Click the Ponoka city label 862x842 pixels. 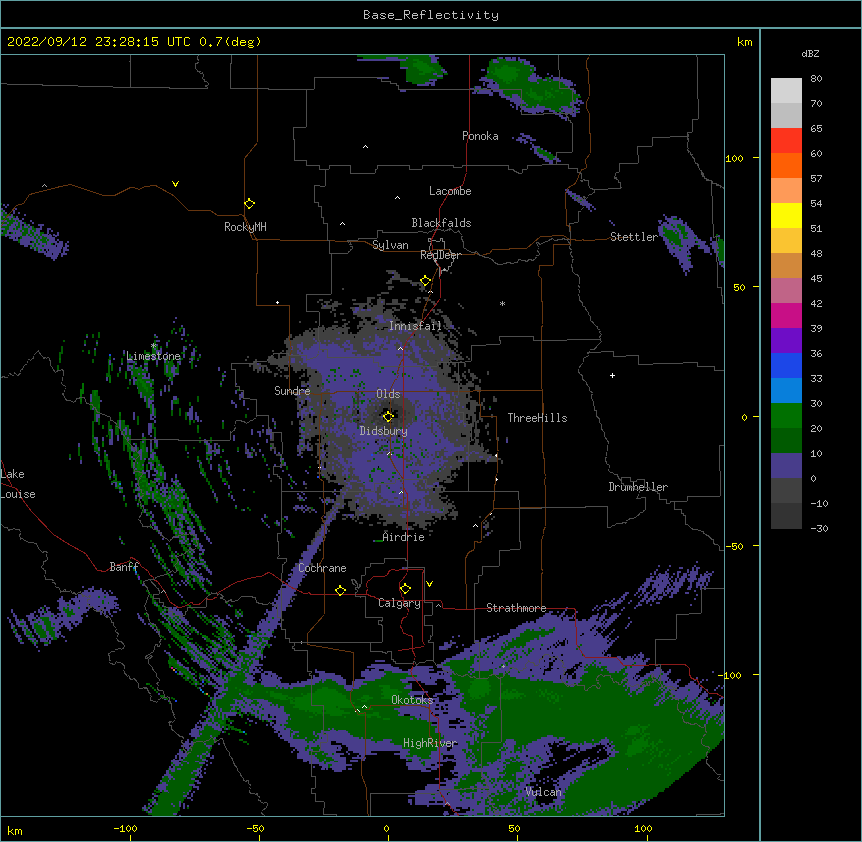click(480, 136)
